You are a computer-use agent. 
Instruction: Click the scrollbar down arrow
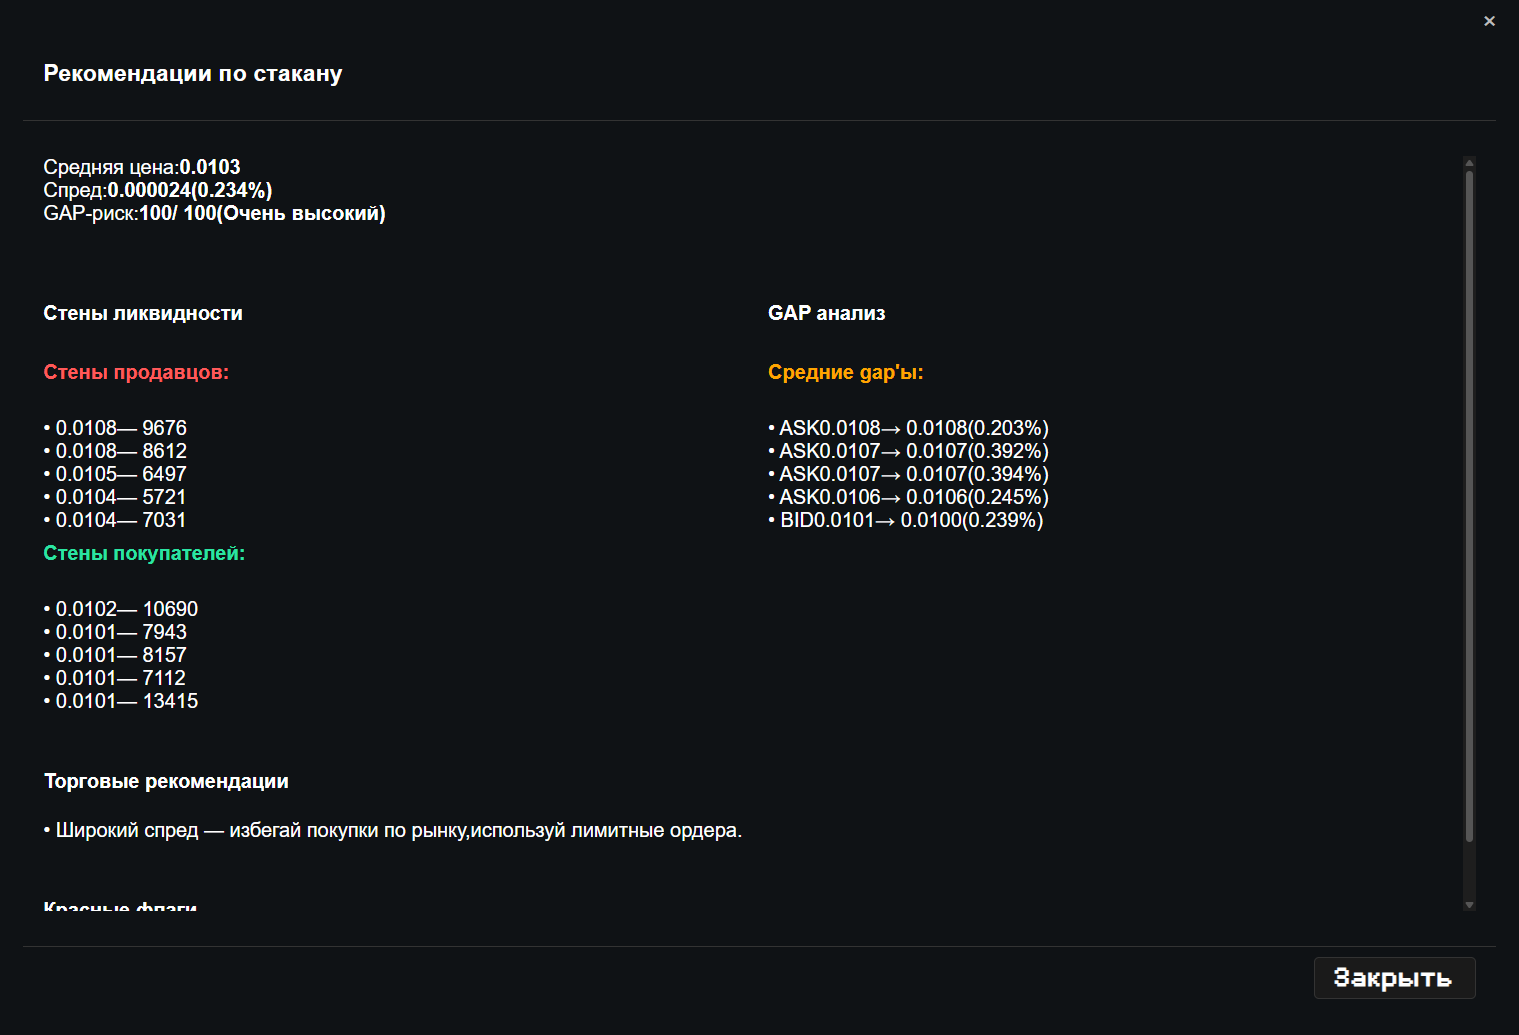[x=1469, y=904]
